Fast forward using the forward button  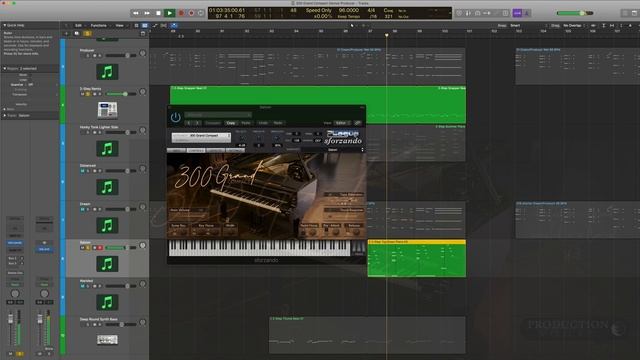147,13
